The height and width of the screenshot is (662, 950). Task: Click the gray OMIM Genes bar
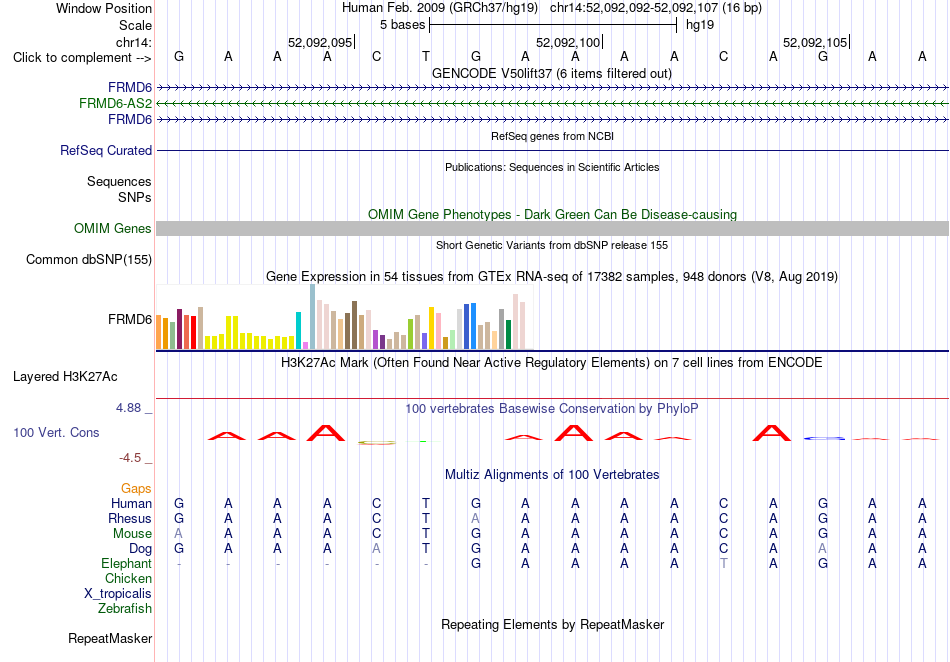pos(552,228)
